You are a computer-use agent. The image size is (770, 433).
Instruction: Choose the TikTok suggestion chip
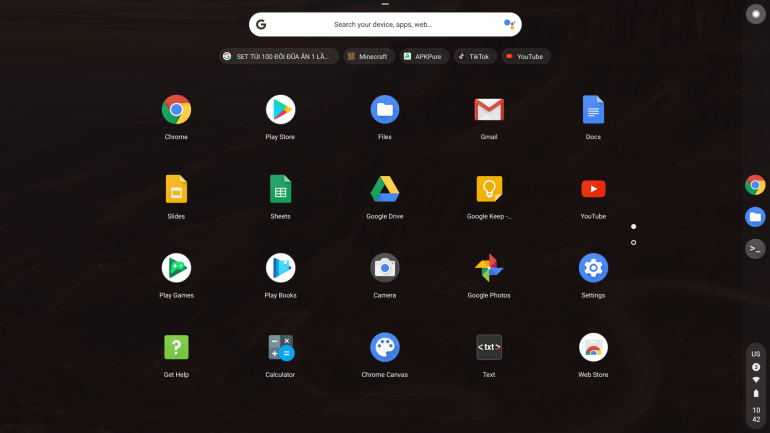coord(475,56)
